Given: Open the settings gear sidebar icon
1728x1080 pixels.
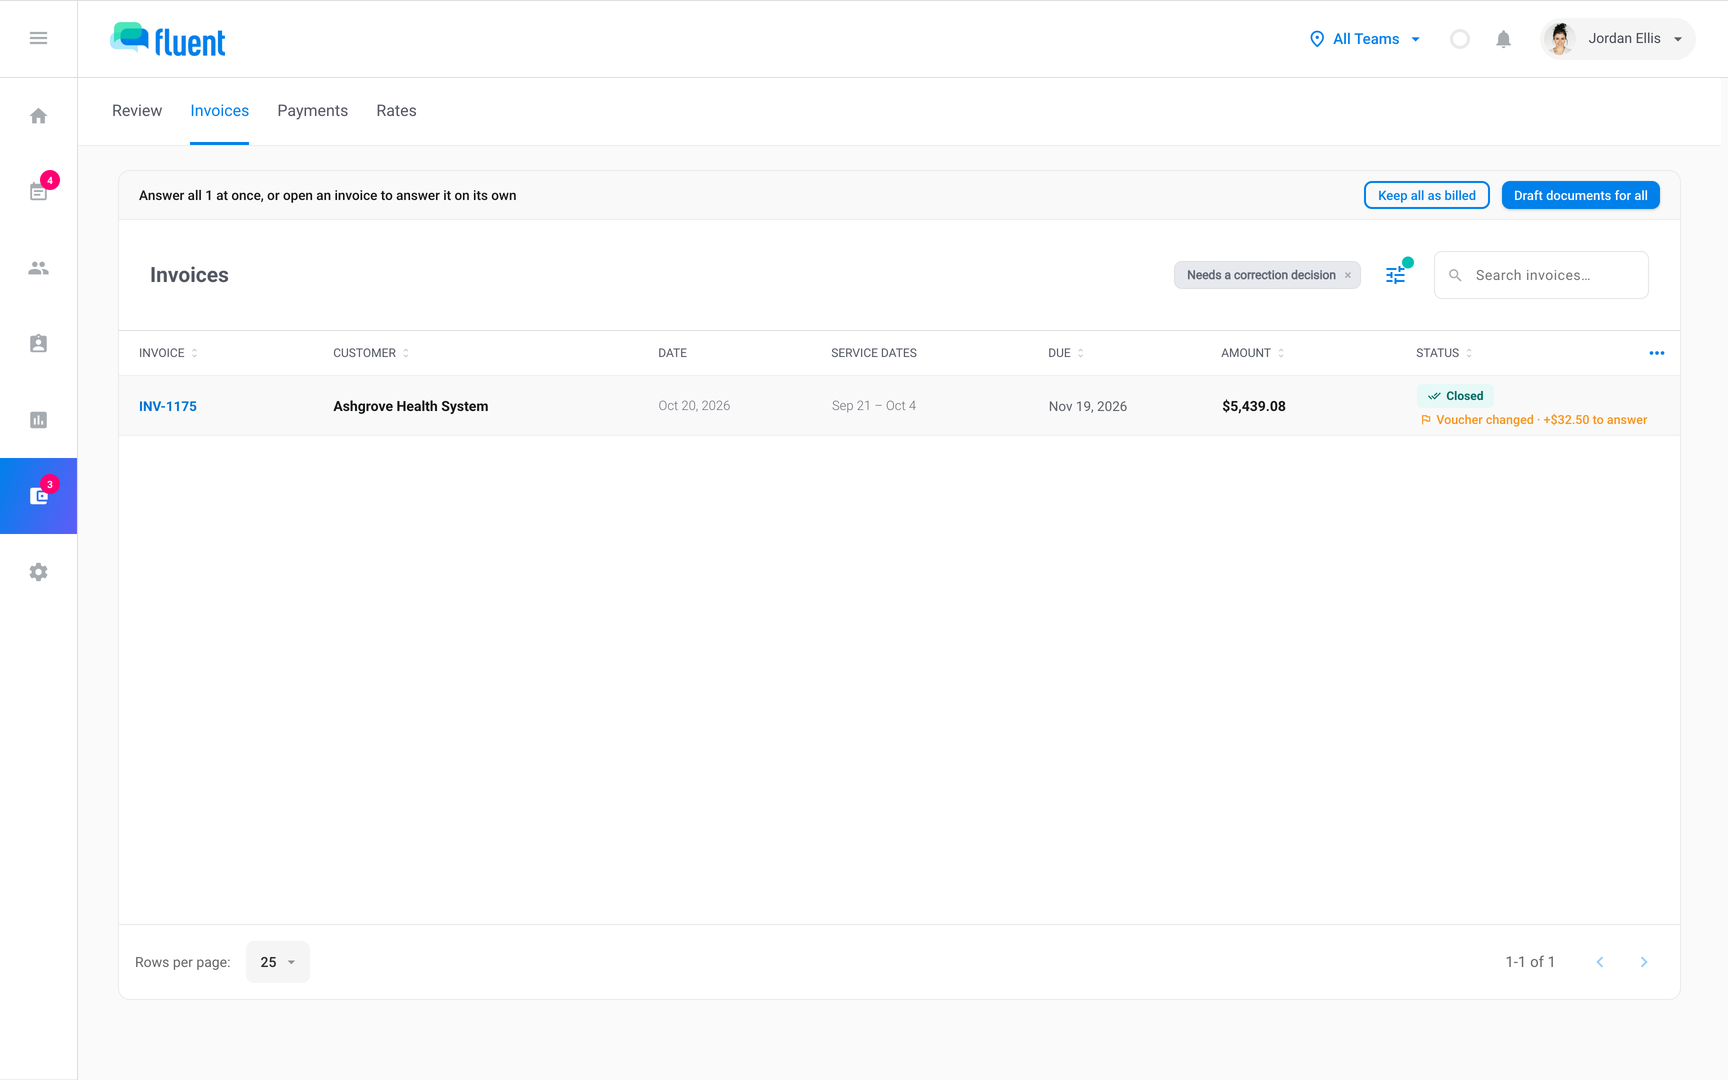Looking at the screenshot, I should point(38,572).
